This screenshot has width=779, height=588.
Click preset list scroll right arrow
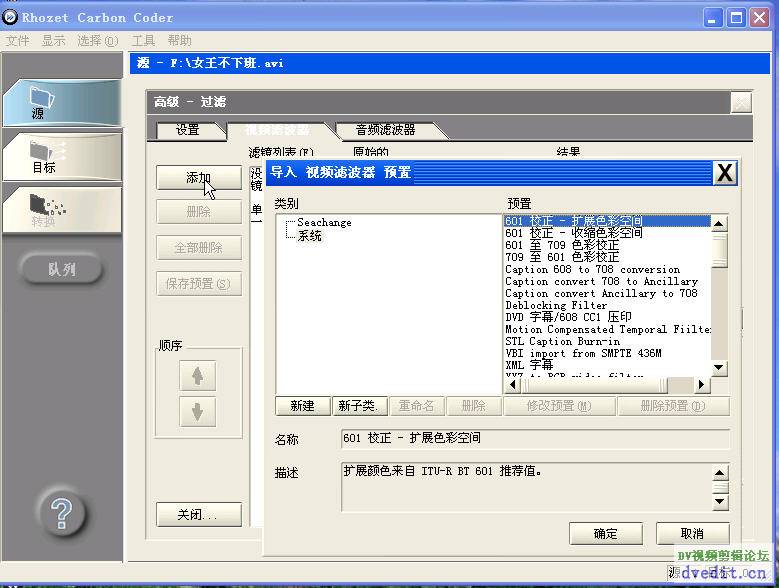(701, 384)
